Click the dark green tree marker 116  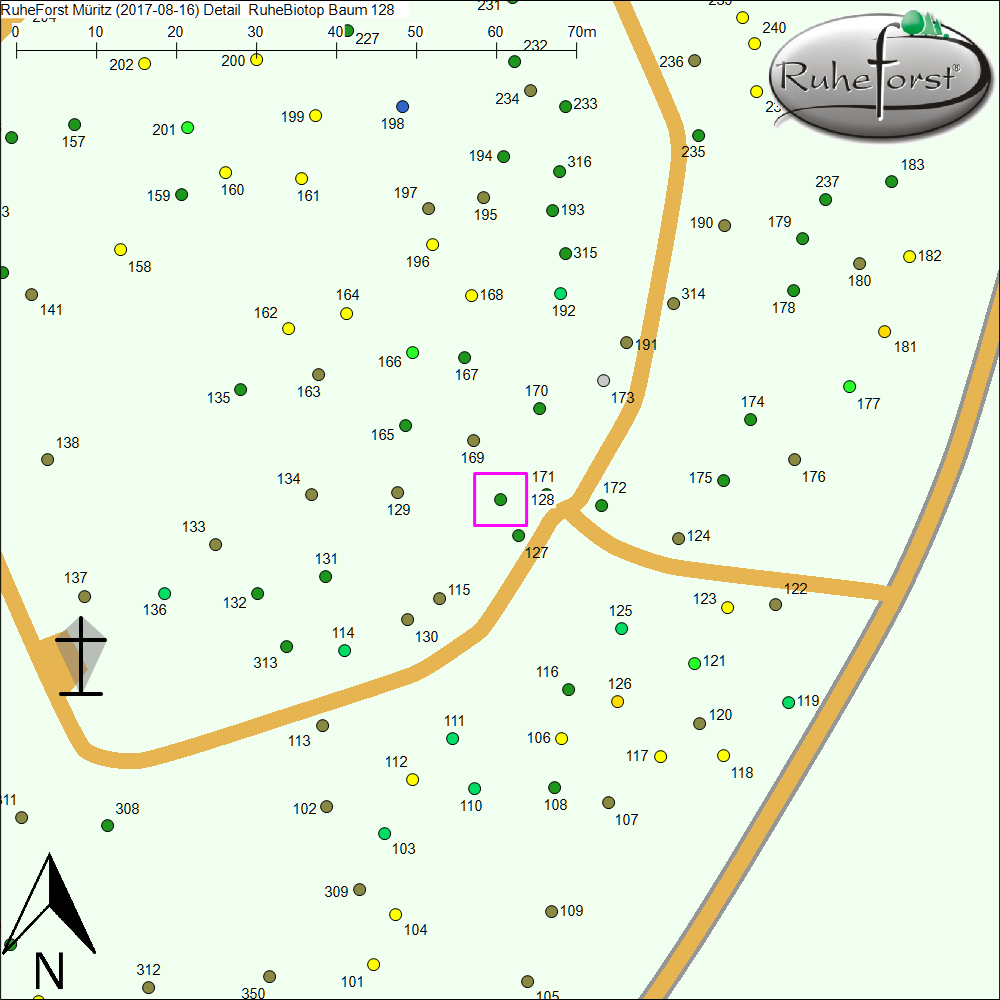568,689
